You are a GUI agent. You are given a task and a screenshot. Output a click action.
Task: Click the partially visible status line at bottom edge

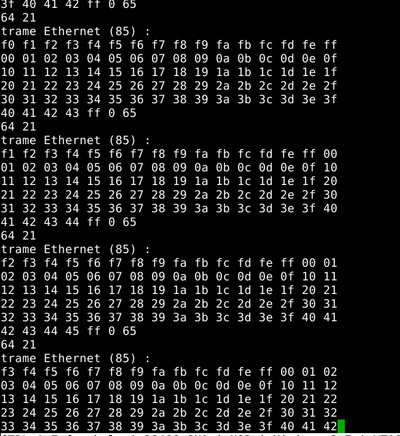click(x=200, y=435)
